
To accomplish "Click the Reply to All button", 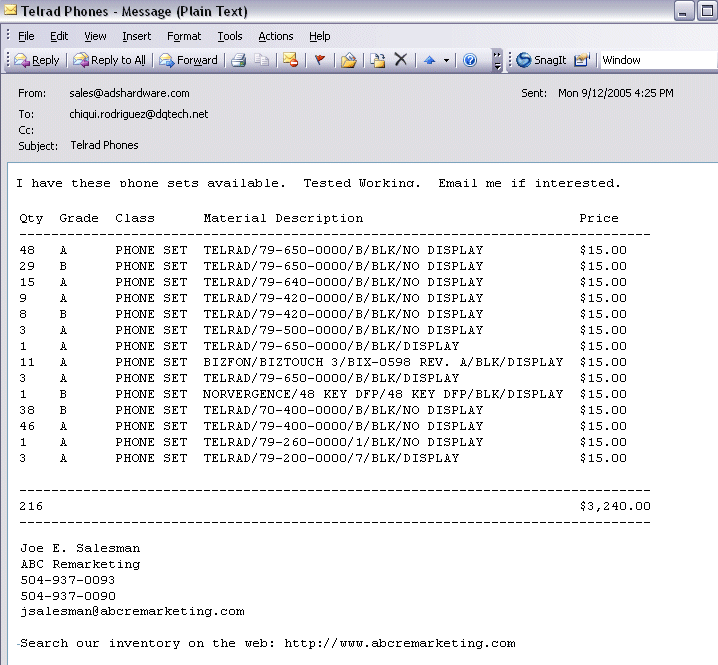I will (x=109, y=60).
